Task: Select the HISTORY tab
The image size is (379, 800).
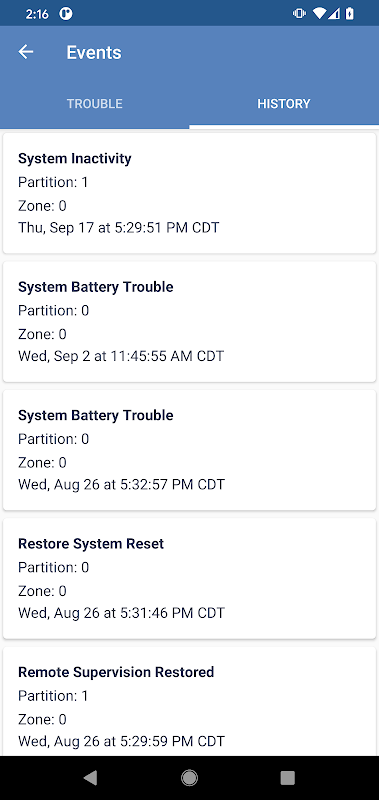Action: coord(284,104)
